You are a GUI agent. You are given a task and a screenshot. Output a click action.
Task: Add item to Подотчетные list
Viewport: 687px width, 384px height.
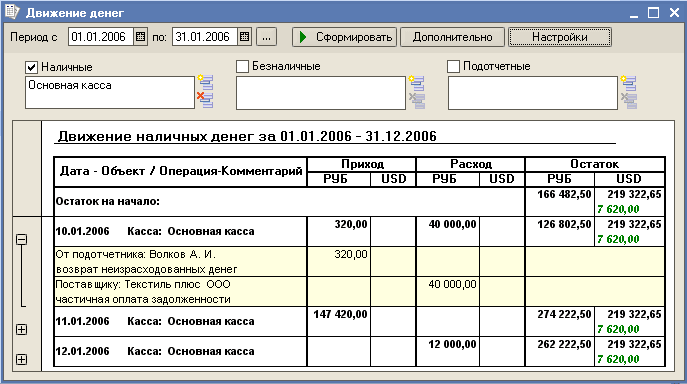click(629, 82)
